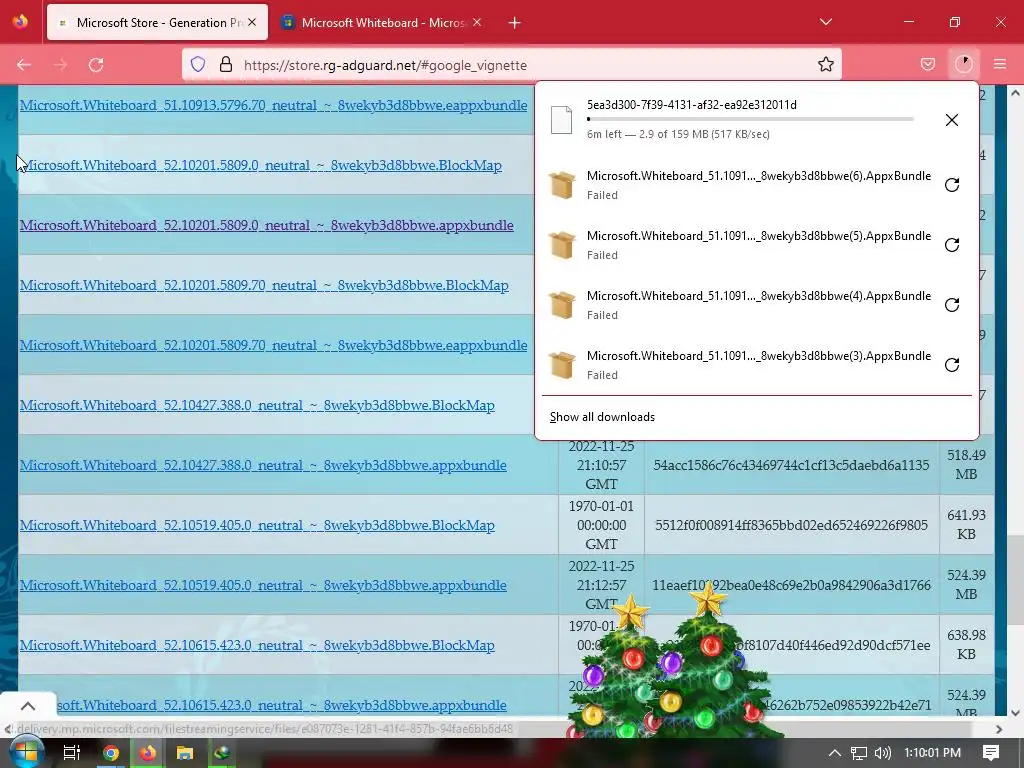
Task: Retry the failed AppxBundle (5) download
Action: [x=952, y=245]
